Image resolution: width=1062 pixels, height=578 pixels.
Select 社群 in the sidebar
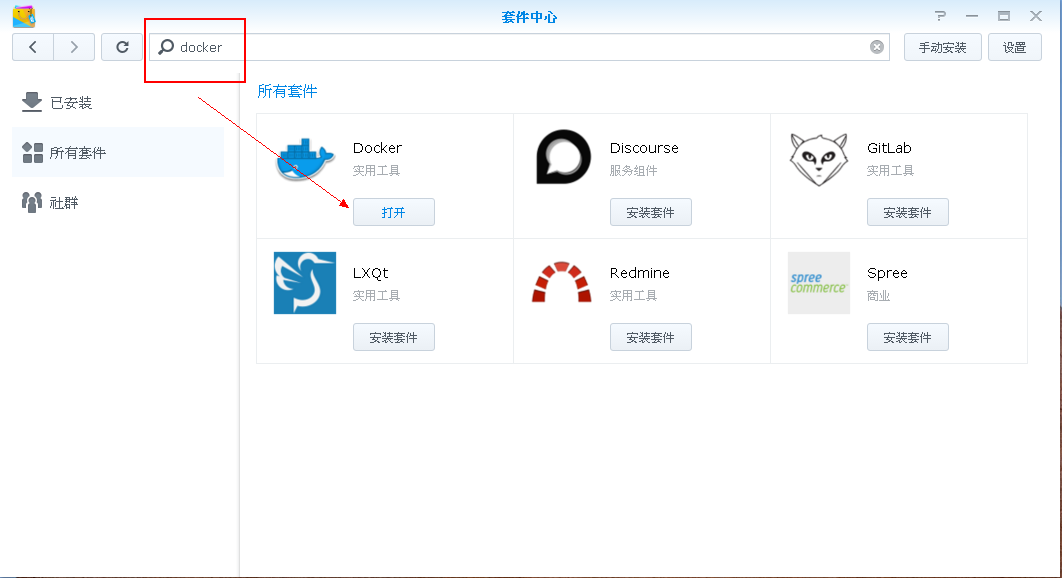118,203
